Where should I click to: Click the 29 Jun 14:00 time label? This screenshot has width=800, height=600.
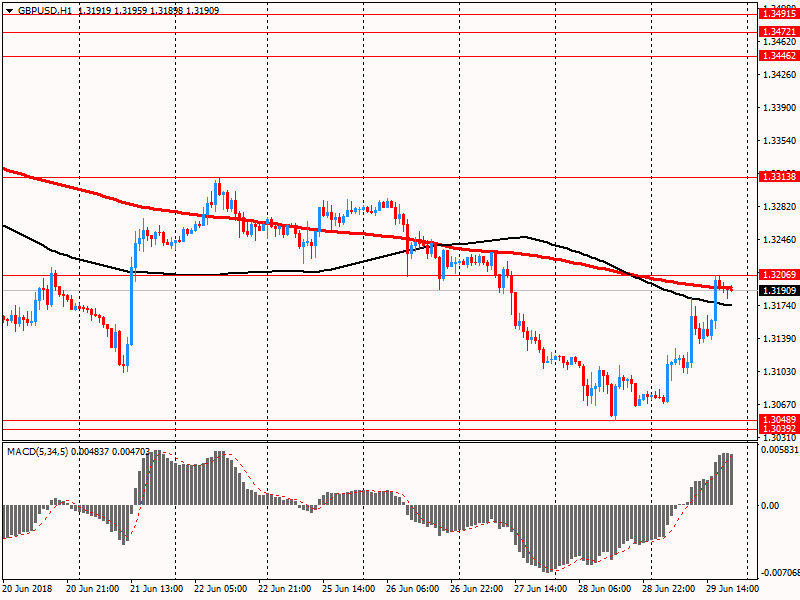(732, 588)
